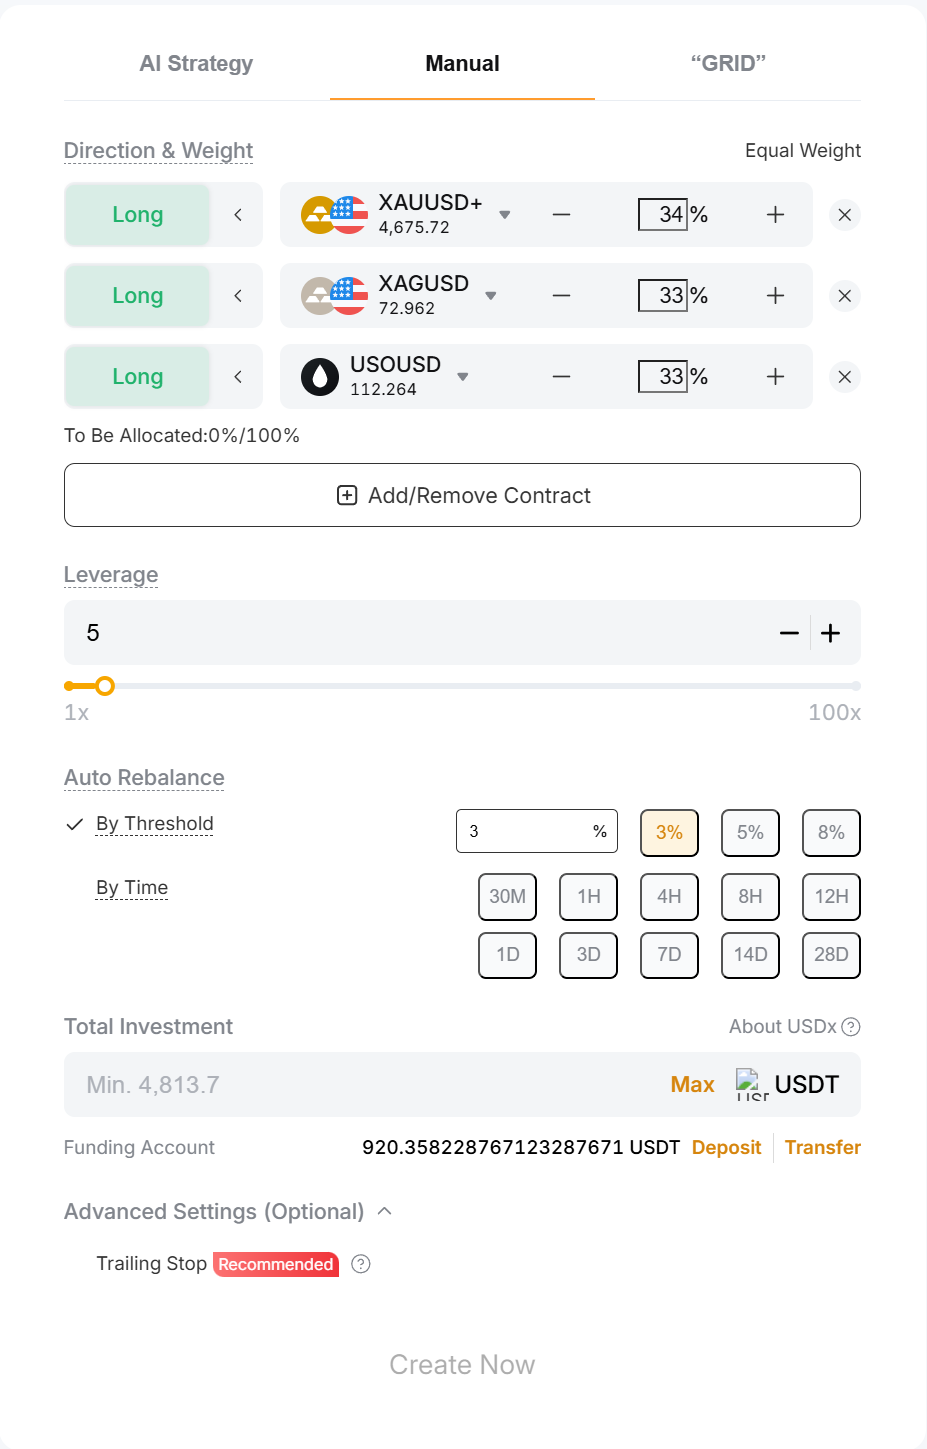Screen dimensions: 927x1449
Task: Toggle the 5% threshold preset
Action: pos(750,833)
